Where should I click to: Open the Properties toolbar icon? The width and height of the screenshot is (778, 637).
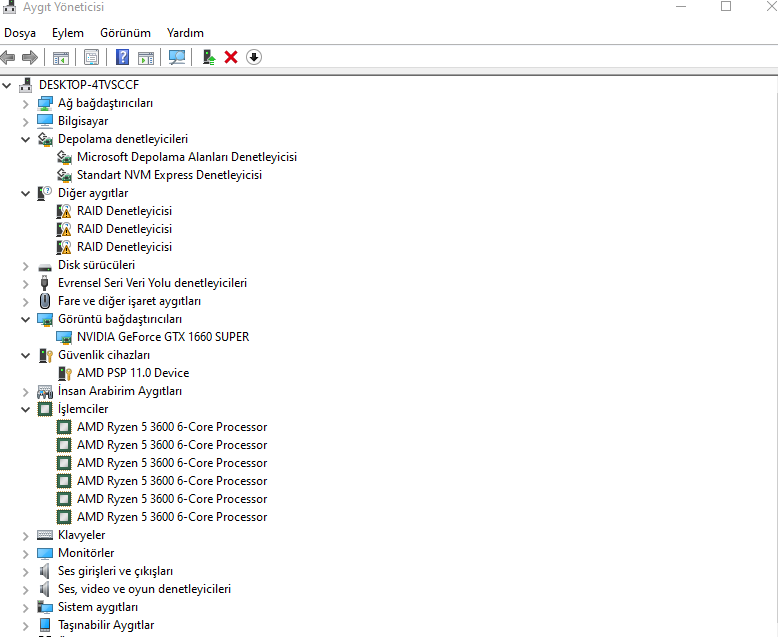tap(91, 58)
